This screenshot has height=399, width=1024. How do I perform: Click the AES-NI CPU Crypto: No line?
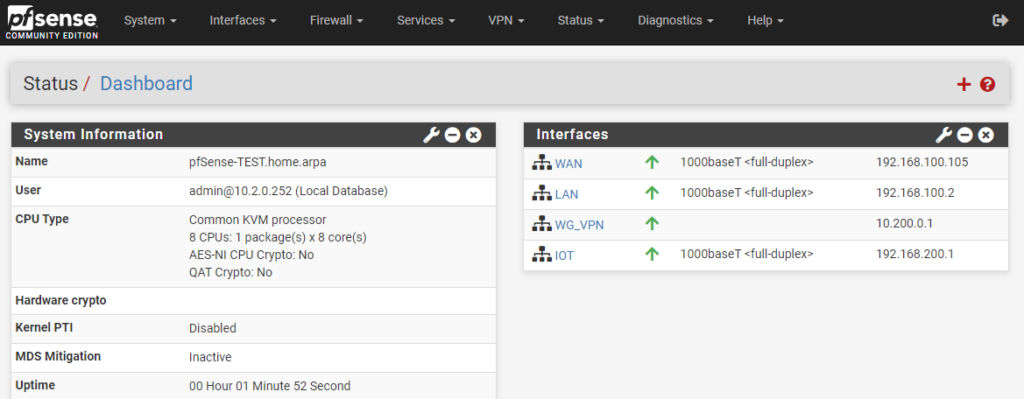click(251, 255)
